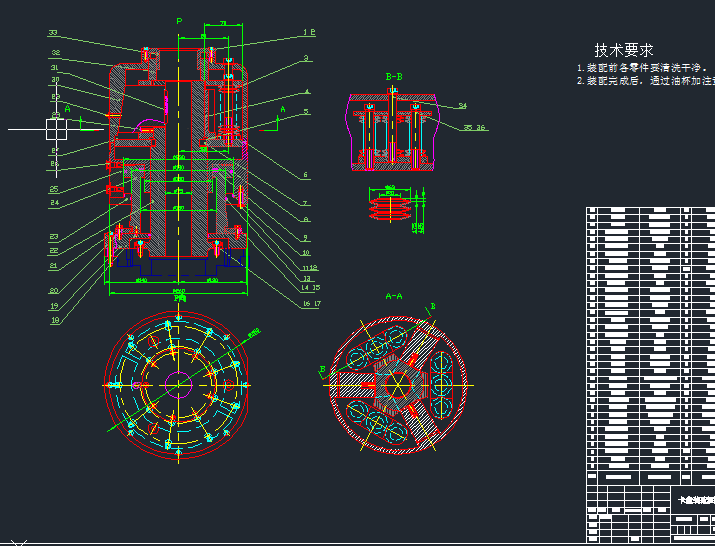The height and width of the screenshot is (546, 715).
Task: Select the 技术要求 heading text
Action: (x=623, y=50)
